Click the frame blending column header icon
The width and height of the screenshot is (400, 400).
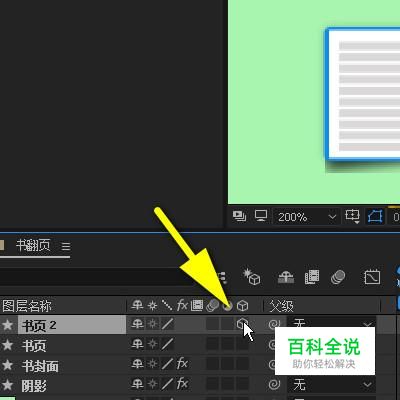coord(197,305)
